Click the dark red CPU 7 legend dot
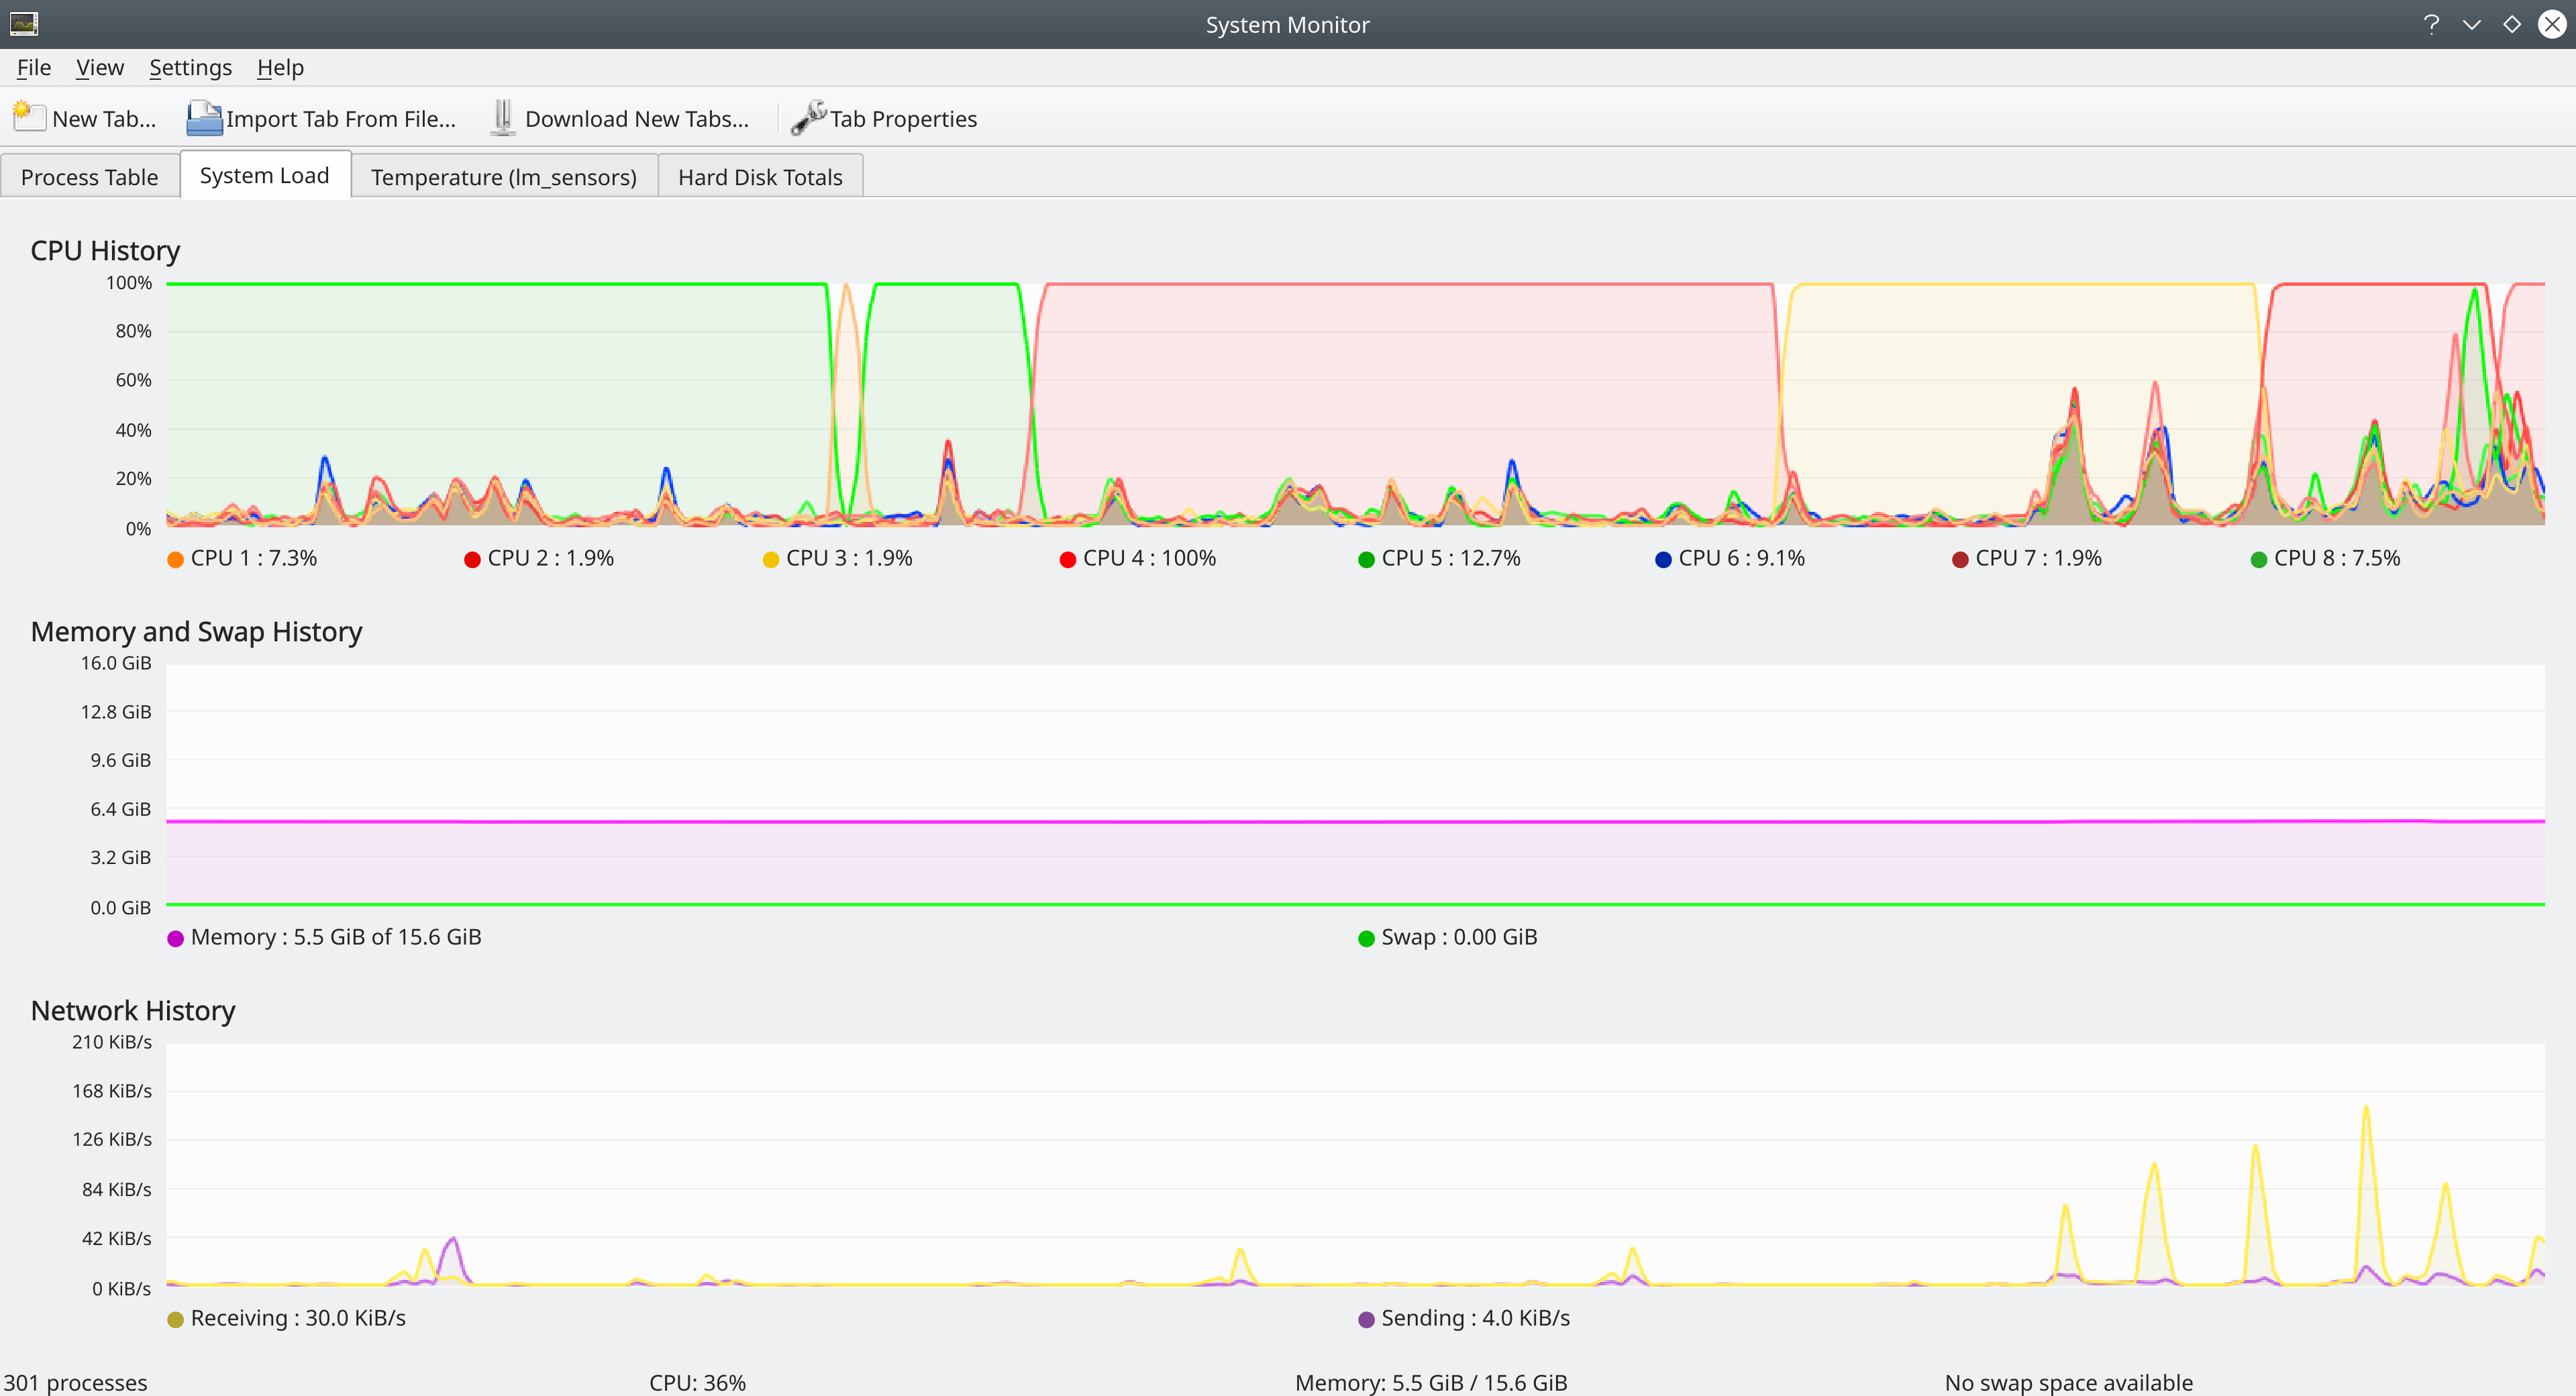 (x=1960, y=560)
